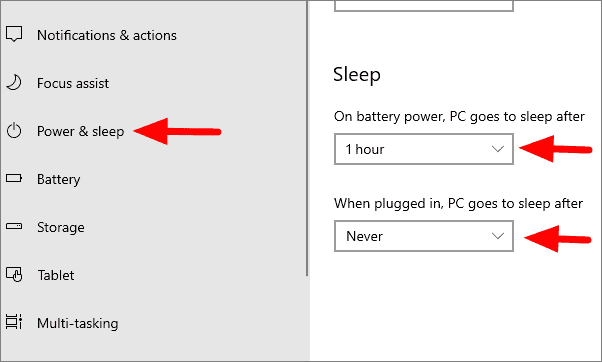602x362 pixels.
Task: Go to Focus assist settings
Action: pos(73,83)
